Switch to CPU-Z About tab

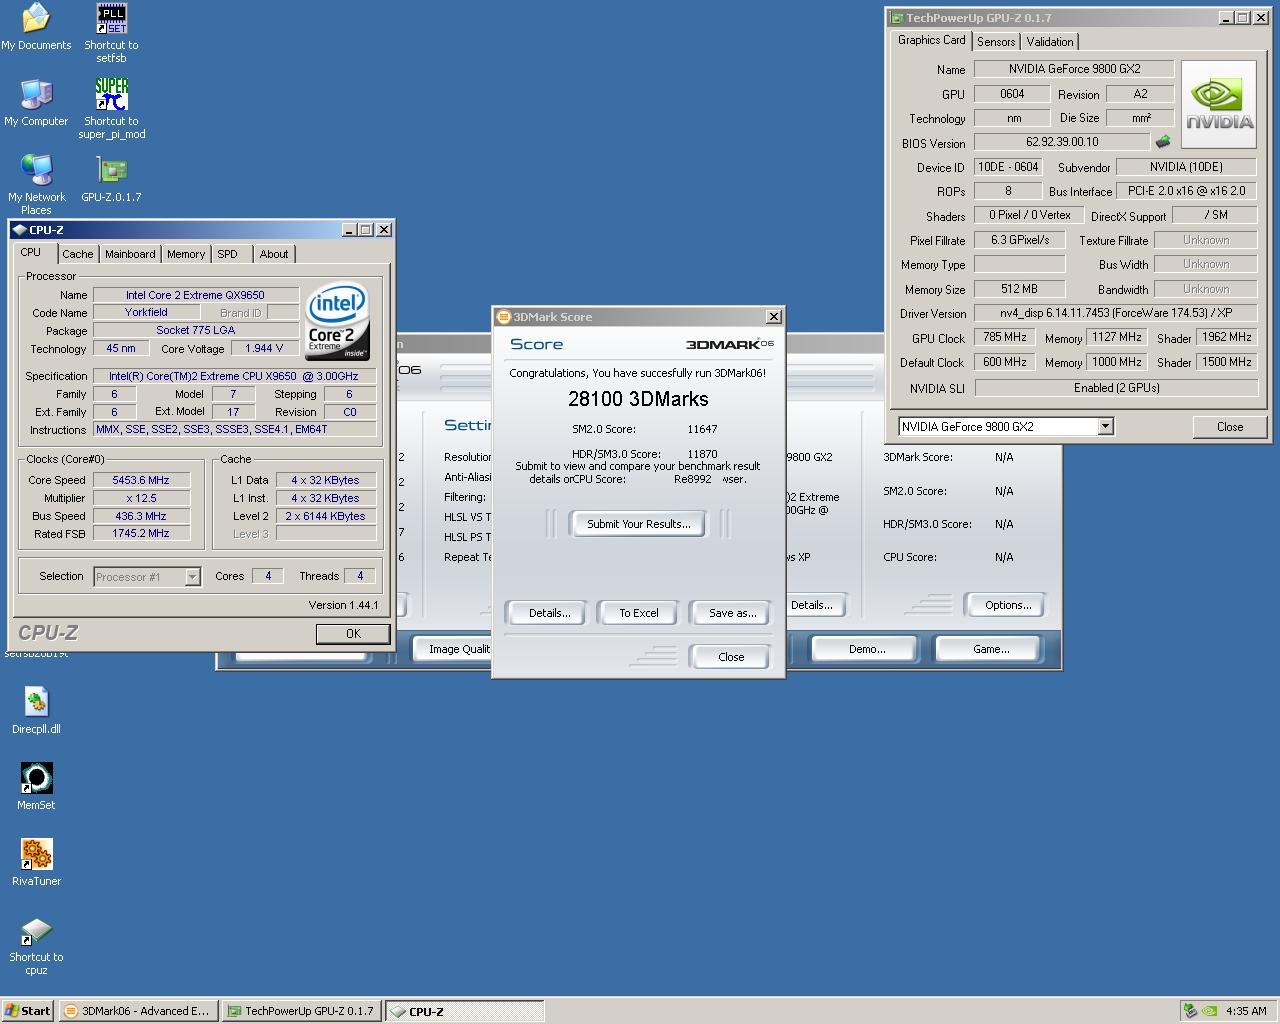click(x=274, y=254)
